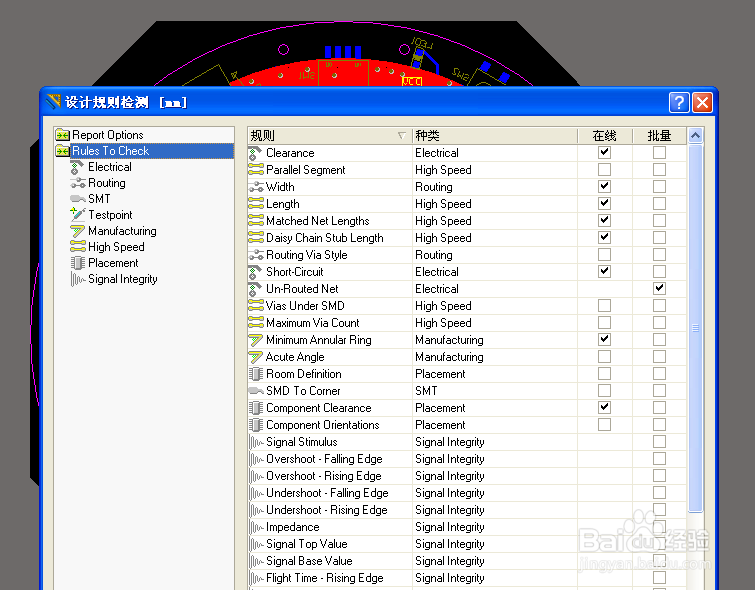
Task: Select the Maximum Via Count rule row
Action: click(467, 323)
